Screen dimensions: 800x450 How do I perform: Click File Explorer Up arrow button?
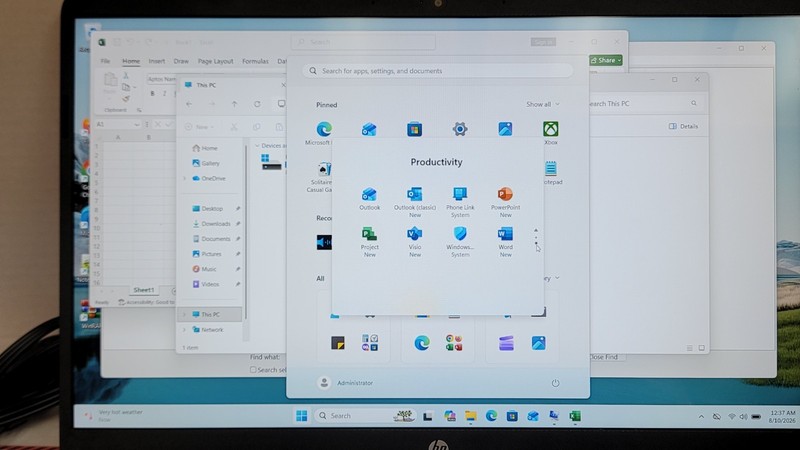tap(234, 104)
